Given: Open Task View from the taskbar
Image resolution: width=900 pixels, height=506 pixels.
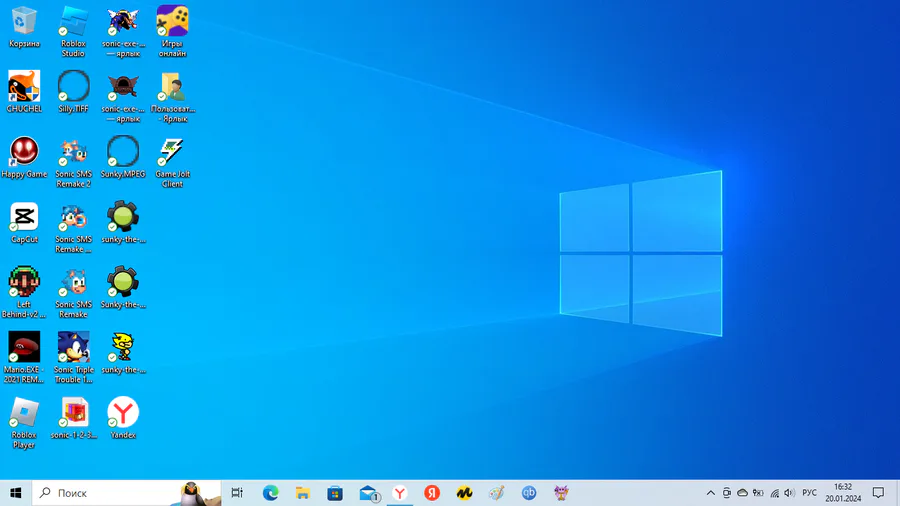Looking at the screenshot, I should coord(237,493).
